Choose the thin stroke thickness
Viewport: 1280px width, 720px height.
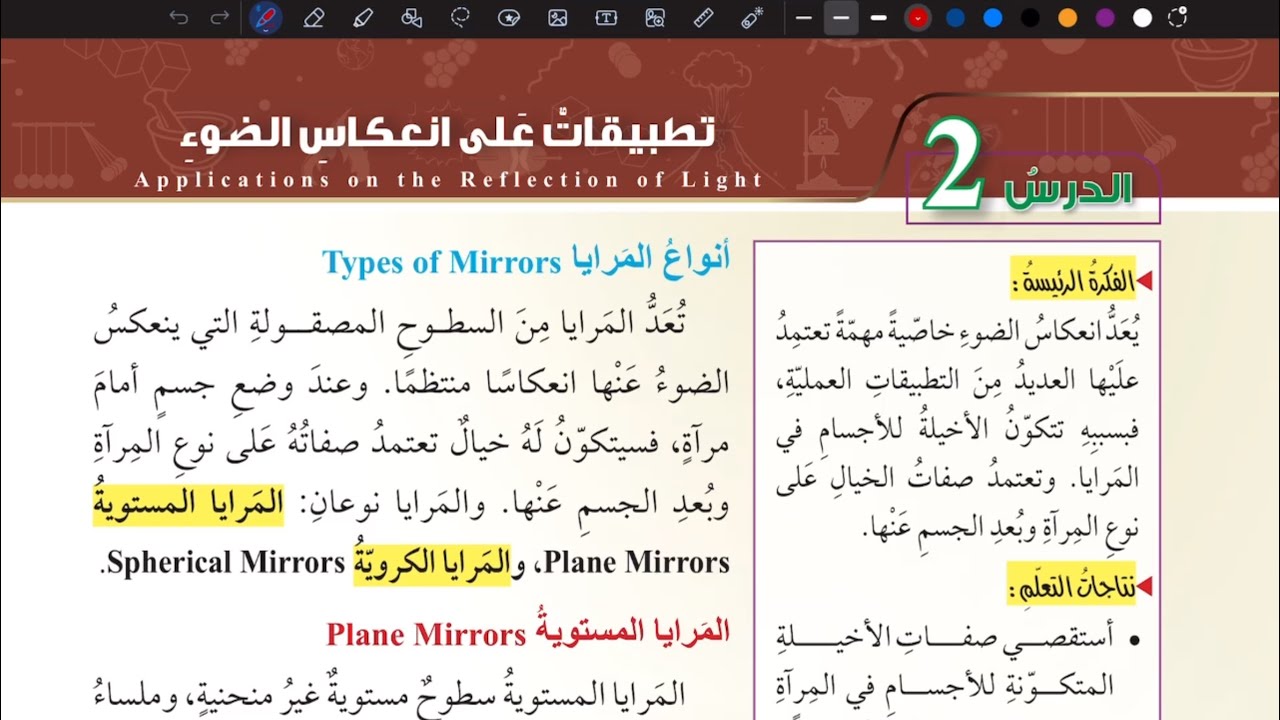click(x=804, y=18)
